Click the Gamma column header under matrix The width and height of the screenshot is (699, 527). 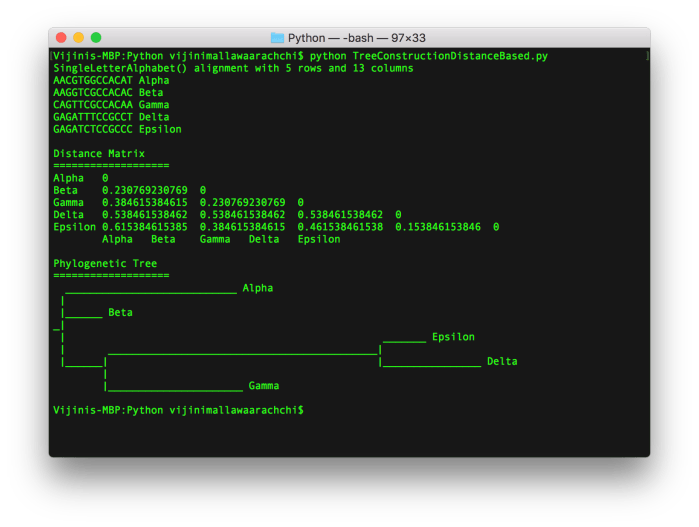215,239
